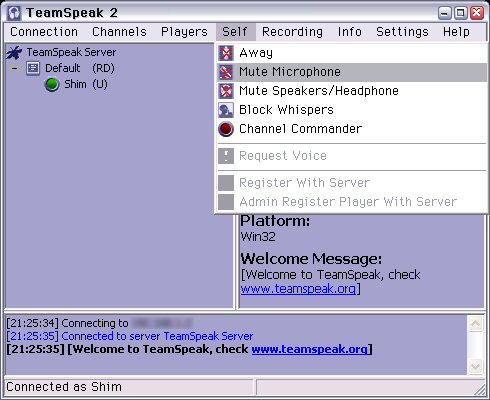Enable Block Whispers option
This screenshot has height=400, width=490.
(x=352, y=110)
